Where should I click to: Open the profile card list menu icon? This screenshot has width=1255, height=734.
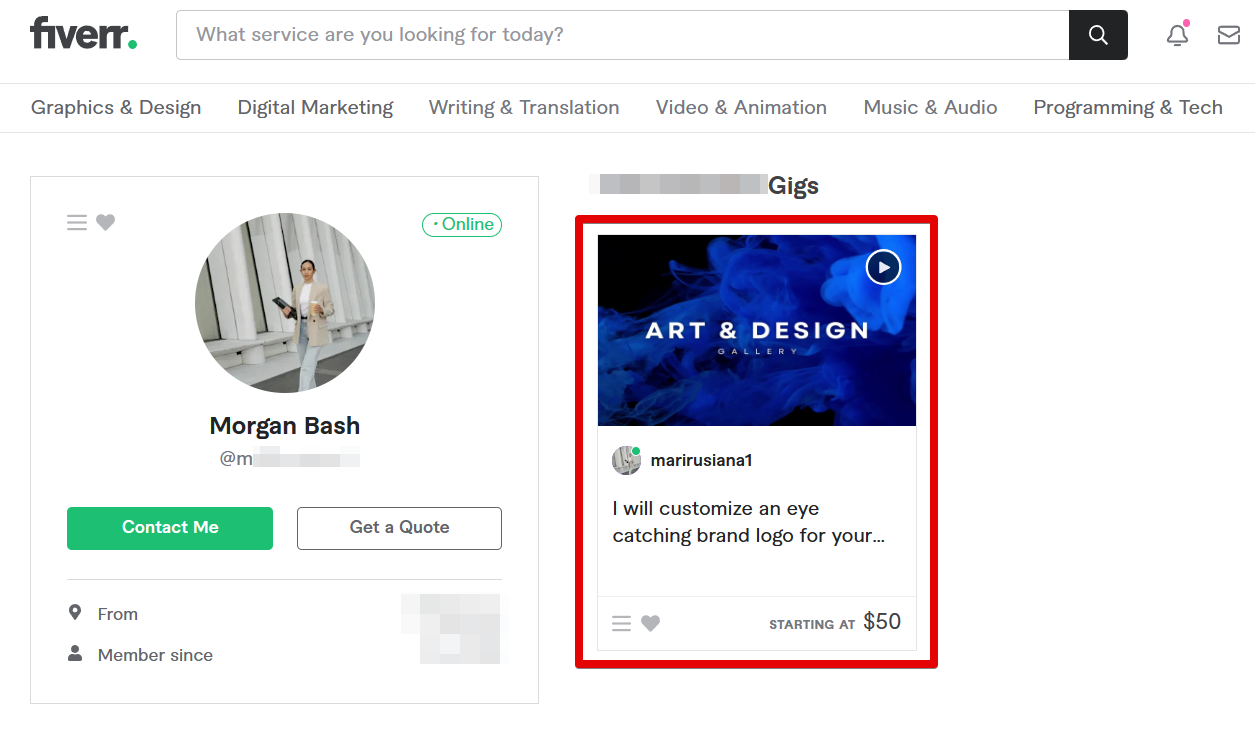point(77,223)
